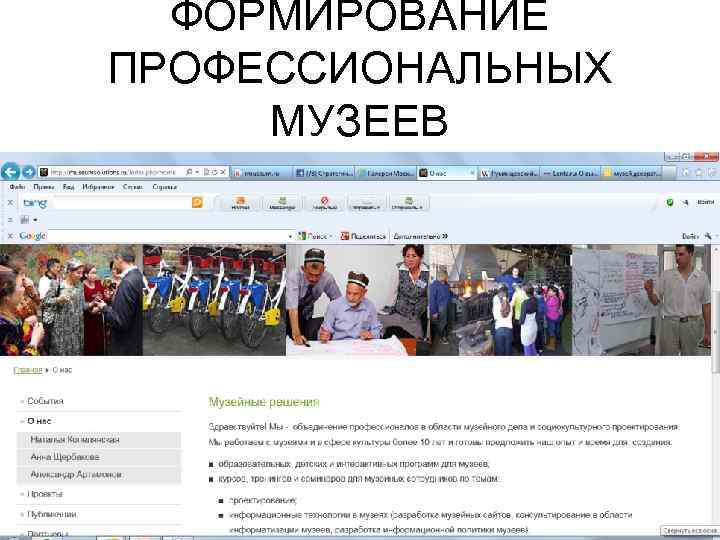The image size is (720, 540).
Task: Switch to the Wikipedia tab
Action: [x=509, y=173]
